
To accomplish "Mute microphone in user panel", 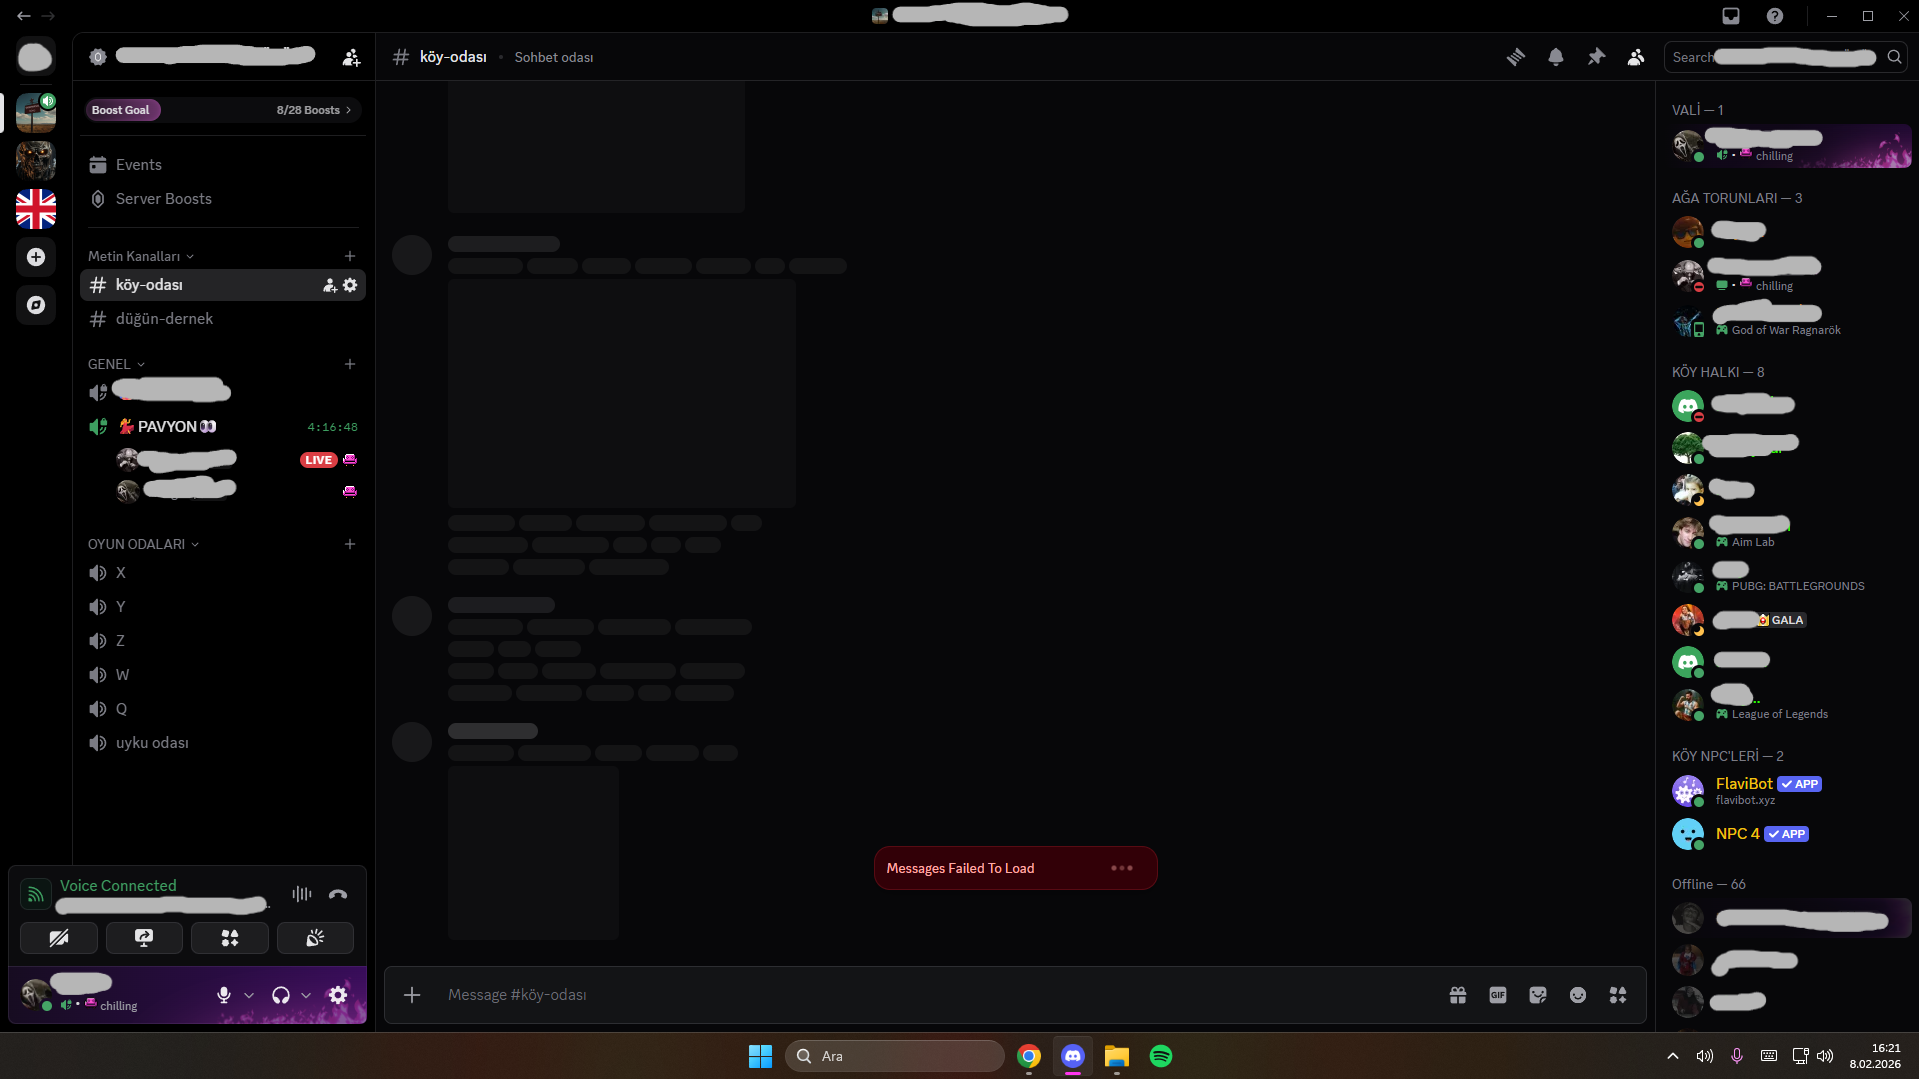I will 224,995.
